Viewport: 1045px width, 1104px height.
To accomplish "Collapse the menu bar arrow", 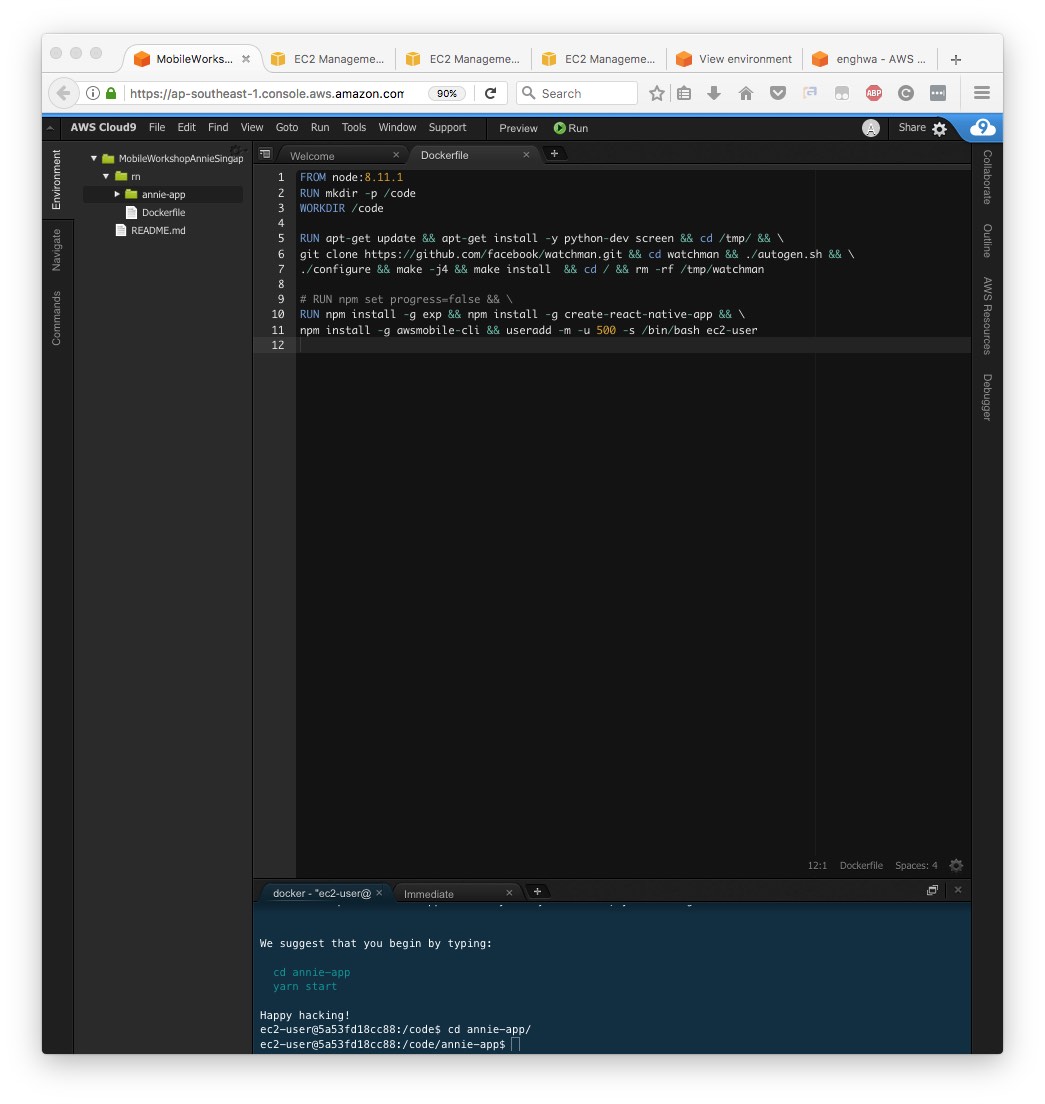I will 50,128.
